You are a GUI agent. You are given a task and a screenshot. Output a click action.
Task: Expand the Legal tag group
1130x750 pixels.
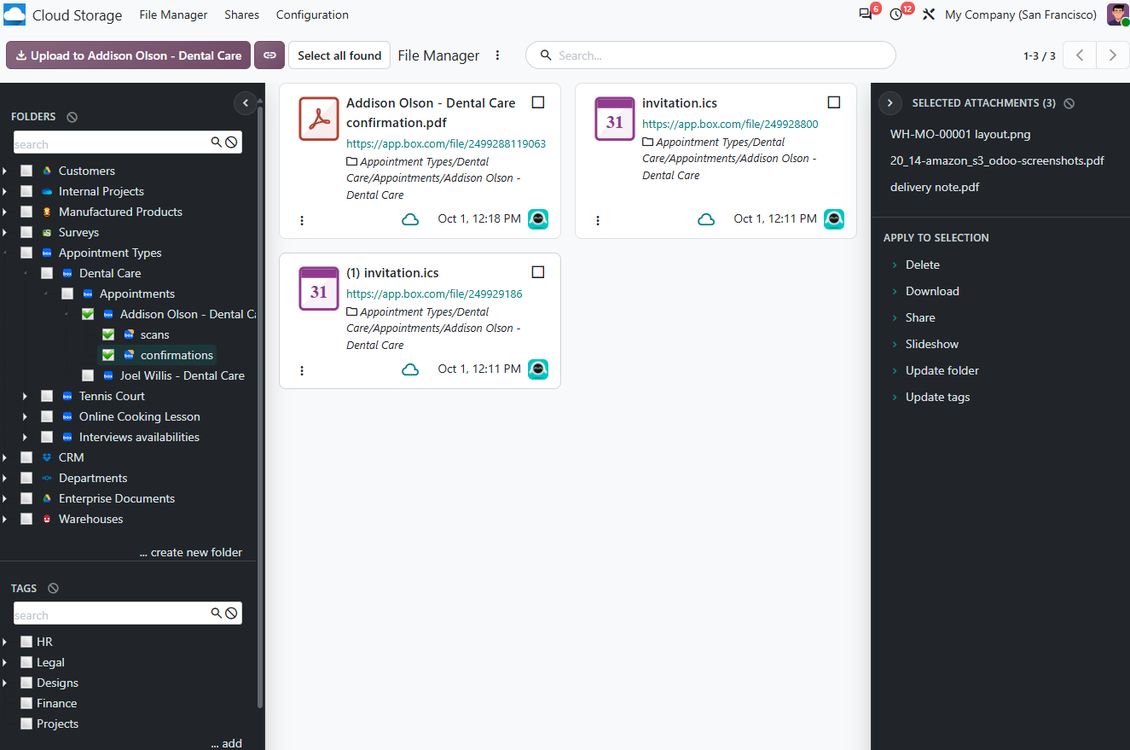(x=5, y=662)
